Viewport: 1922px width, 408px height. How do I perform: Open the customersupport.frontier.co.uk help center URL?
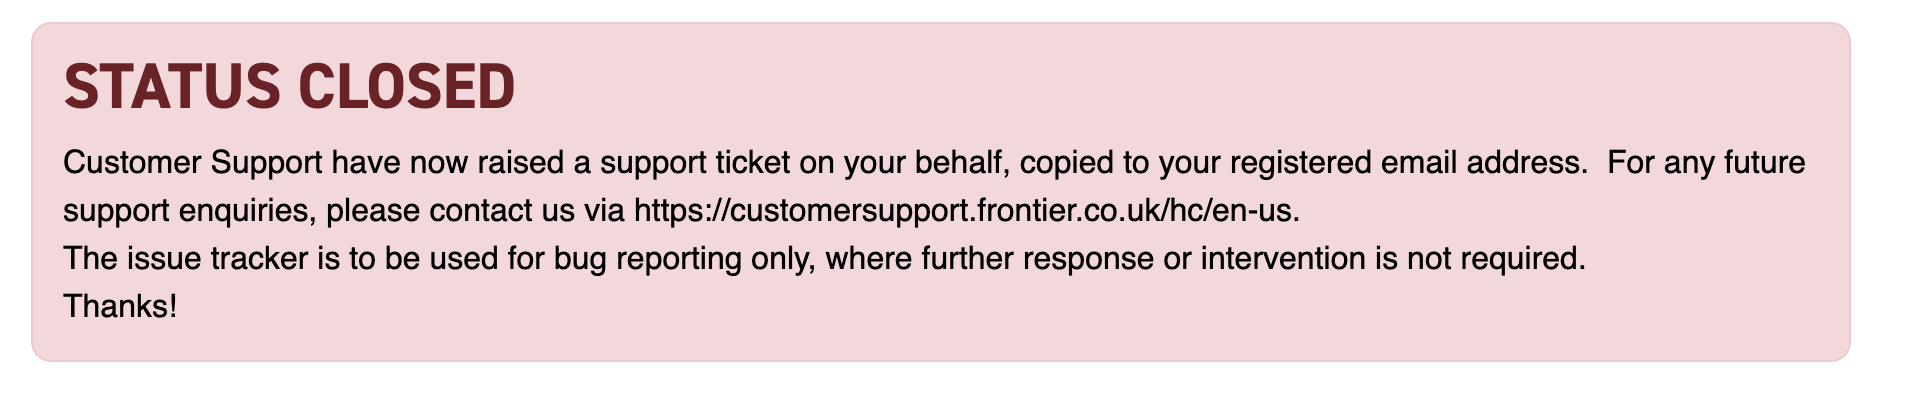tap(967, 211)
